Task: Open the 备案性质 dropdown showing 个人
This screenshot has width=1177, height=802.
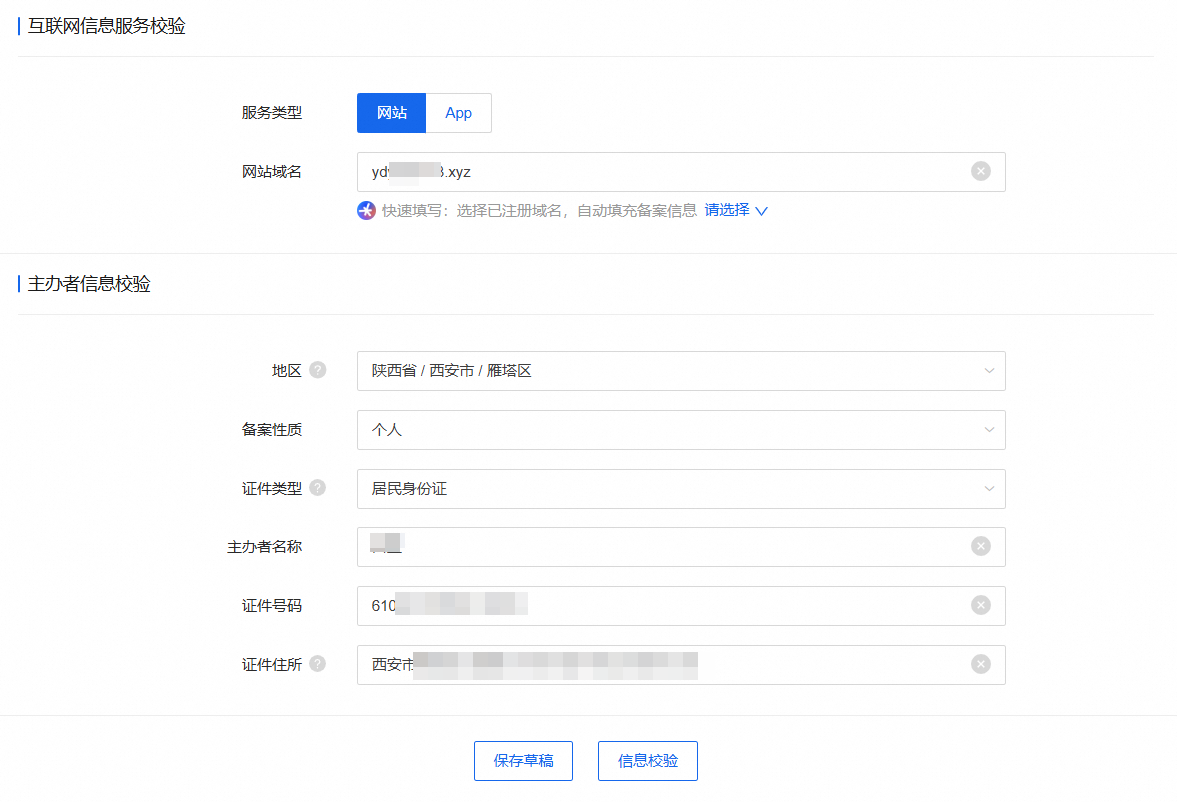Action: point(681,430)
